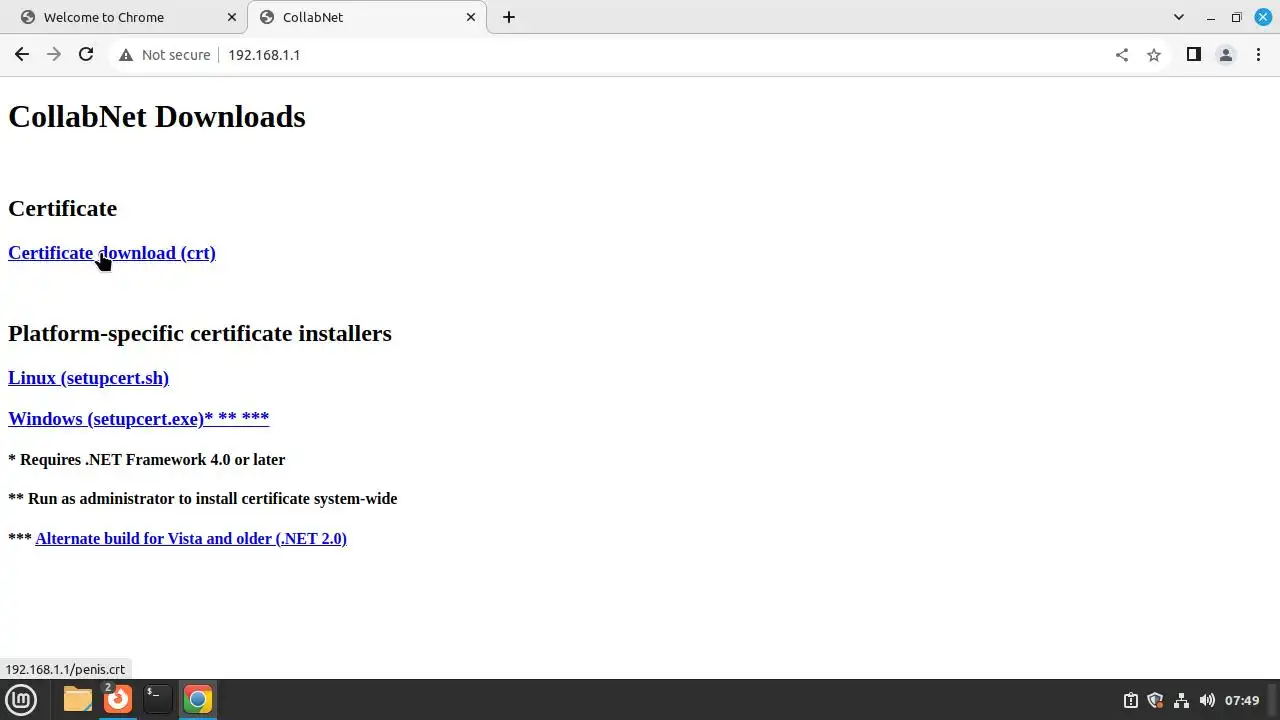Open the Not secure site information
1280x720 pixels.
pyautogui.click(x=165, y=55)
